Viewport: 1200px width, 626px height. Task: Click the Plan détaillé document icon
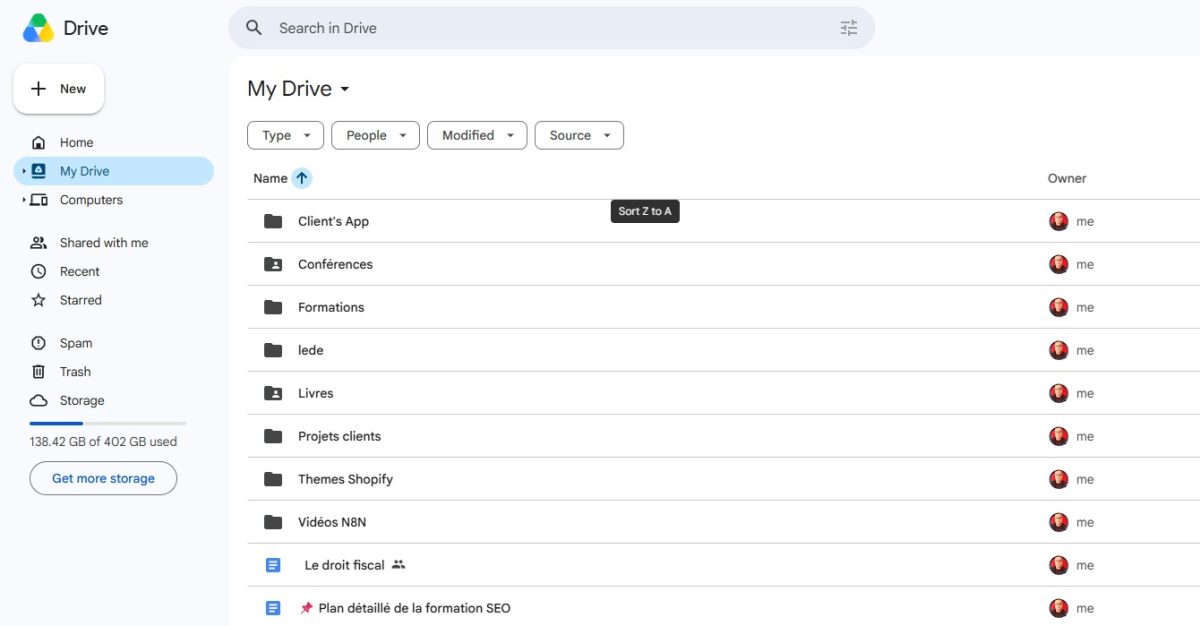coord(273,608)
